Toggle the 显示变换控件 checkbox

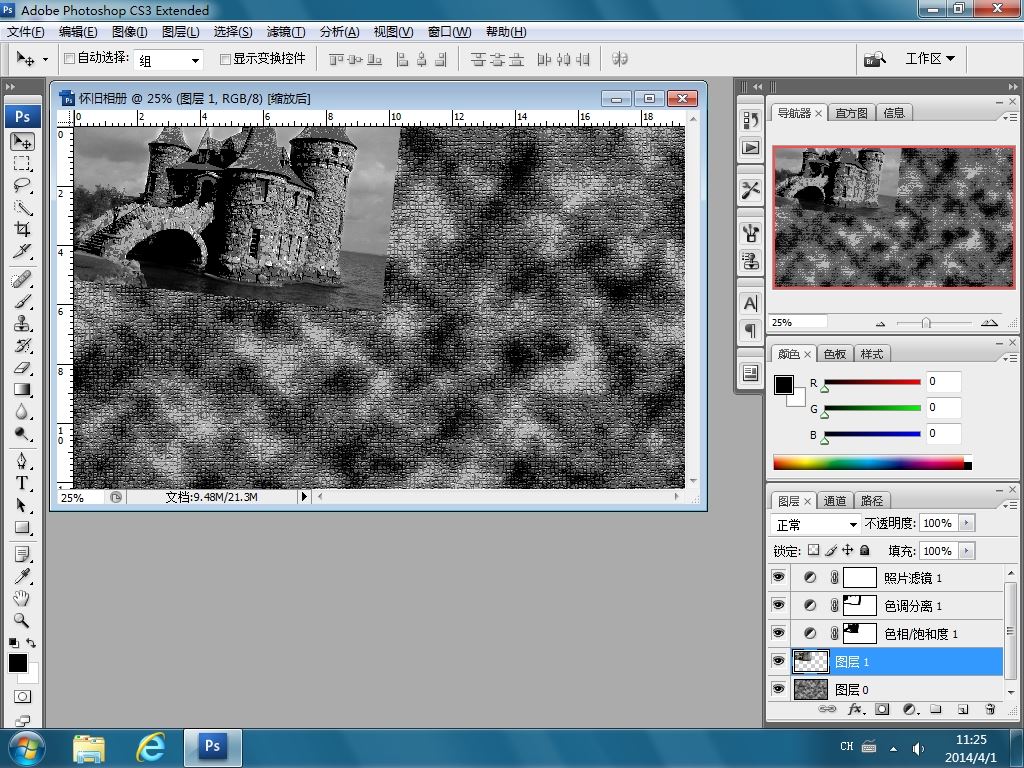225,59
